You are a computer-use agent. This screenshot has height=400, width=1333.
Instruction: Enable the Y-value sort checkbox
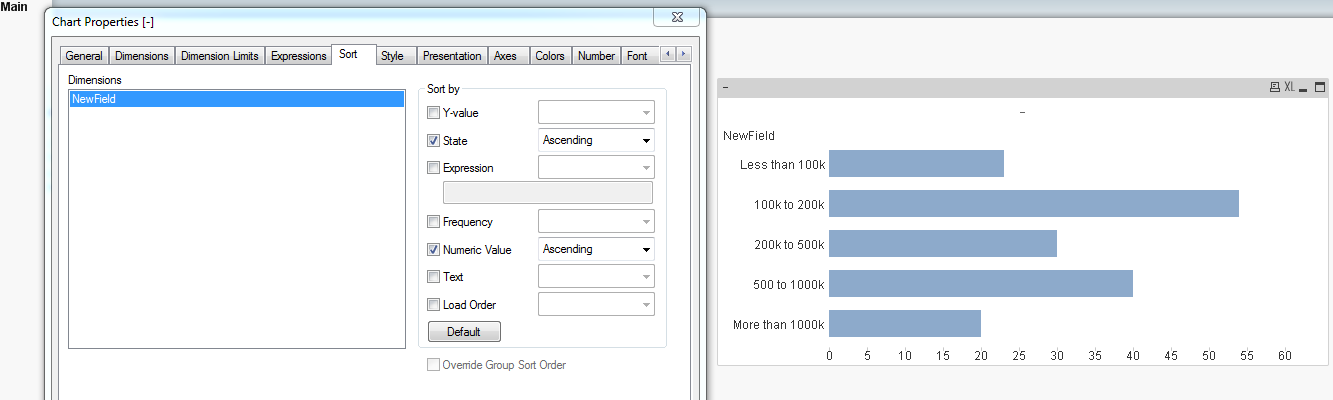coord(433,113)
